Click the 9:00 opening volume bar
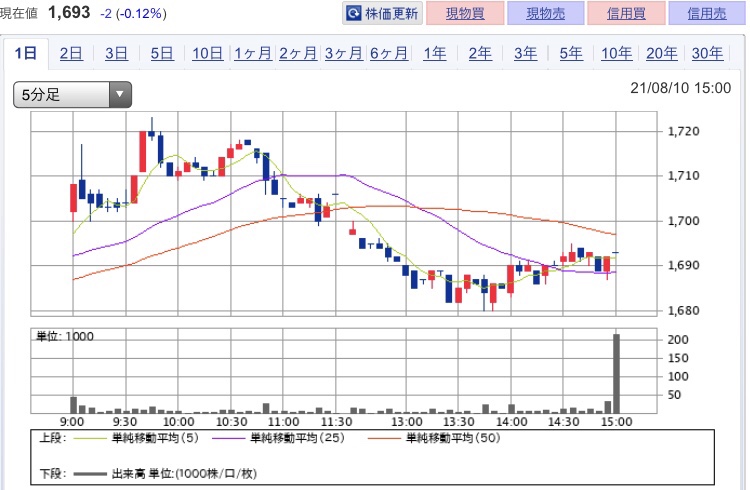 [74, 405]
